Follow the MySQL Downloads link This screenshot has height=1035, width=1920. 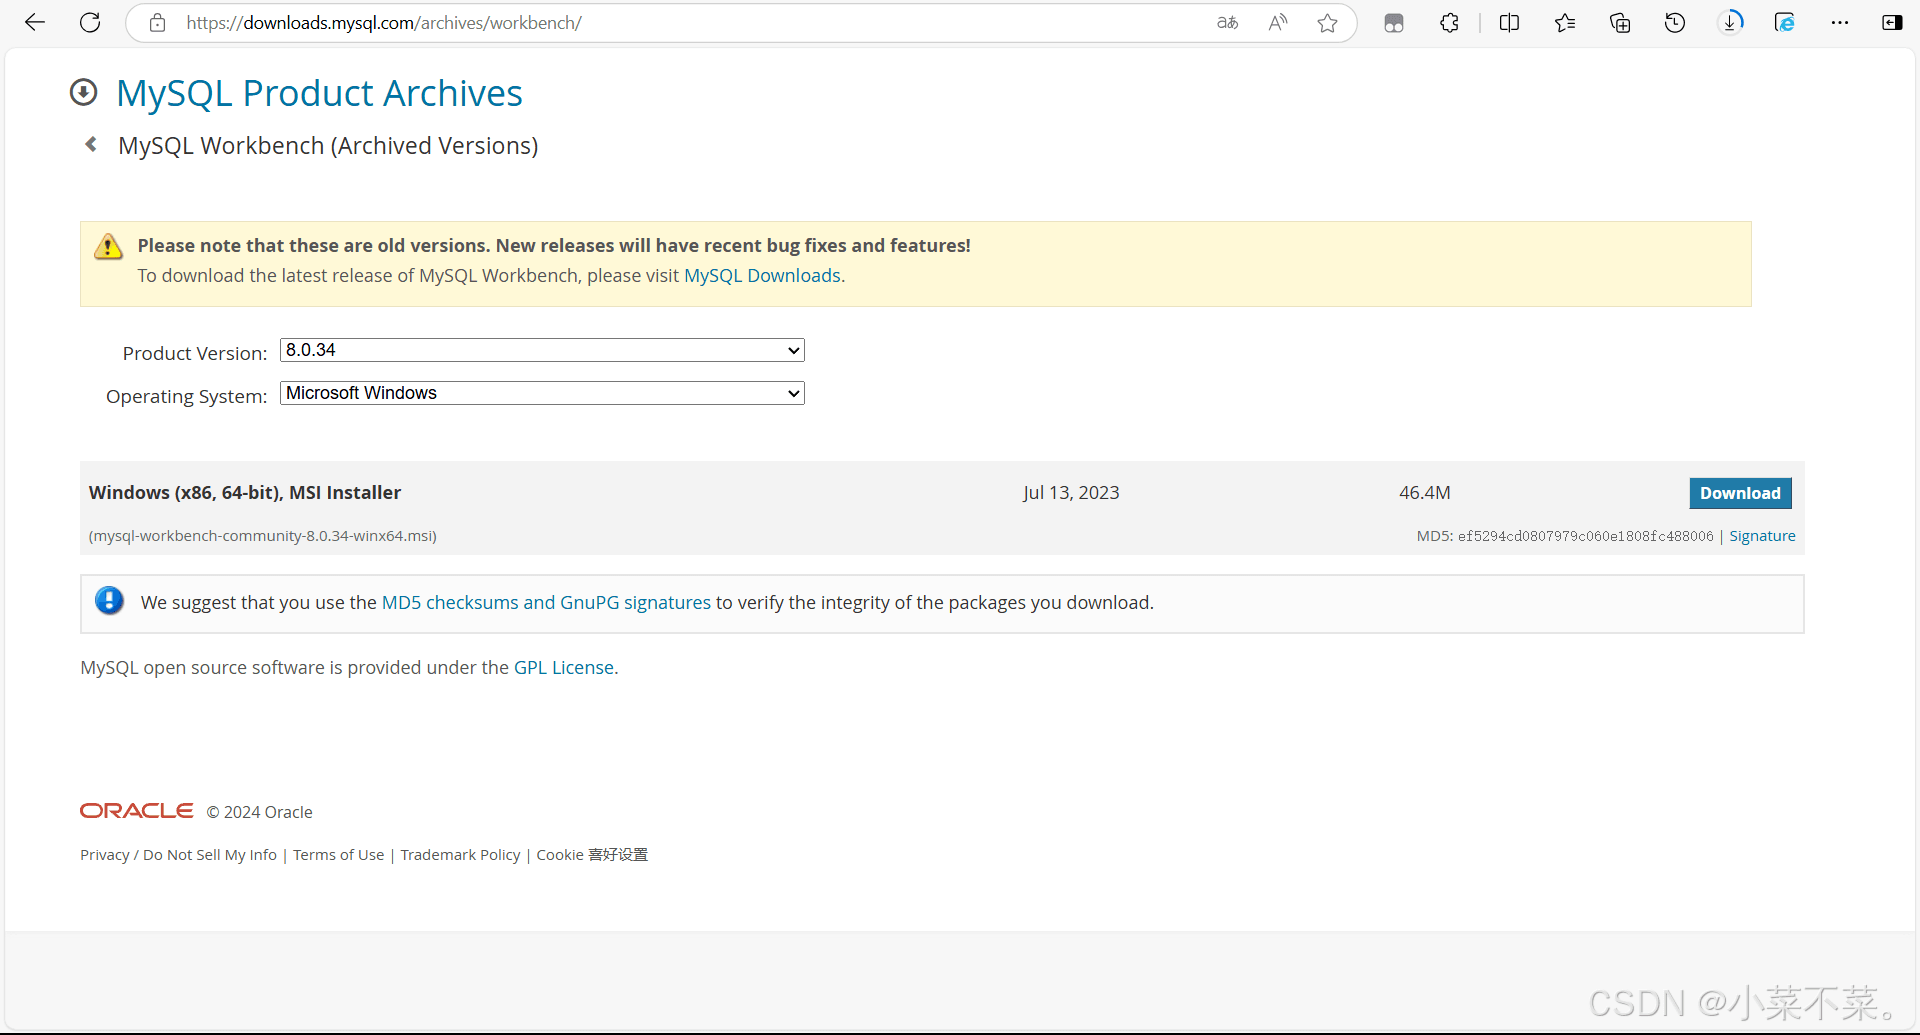762,276
